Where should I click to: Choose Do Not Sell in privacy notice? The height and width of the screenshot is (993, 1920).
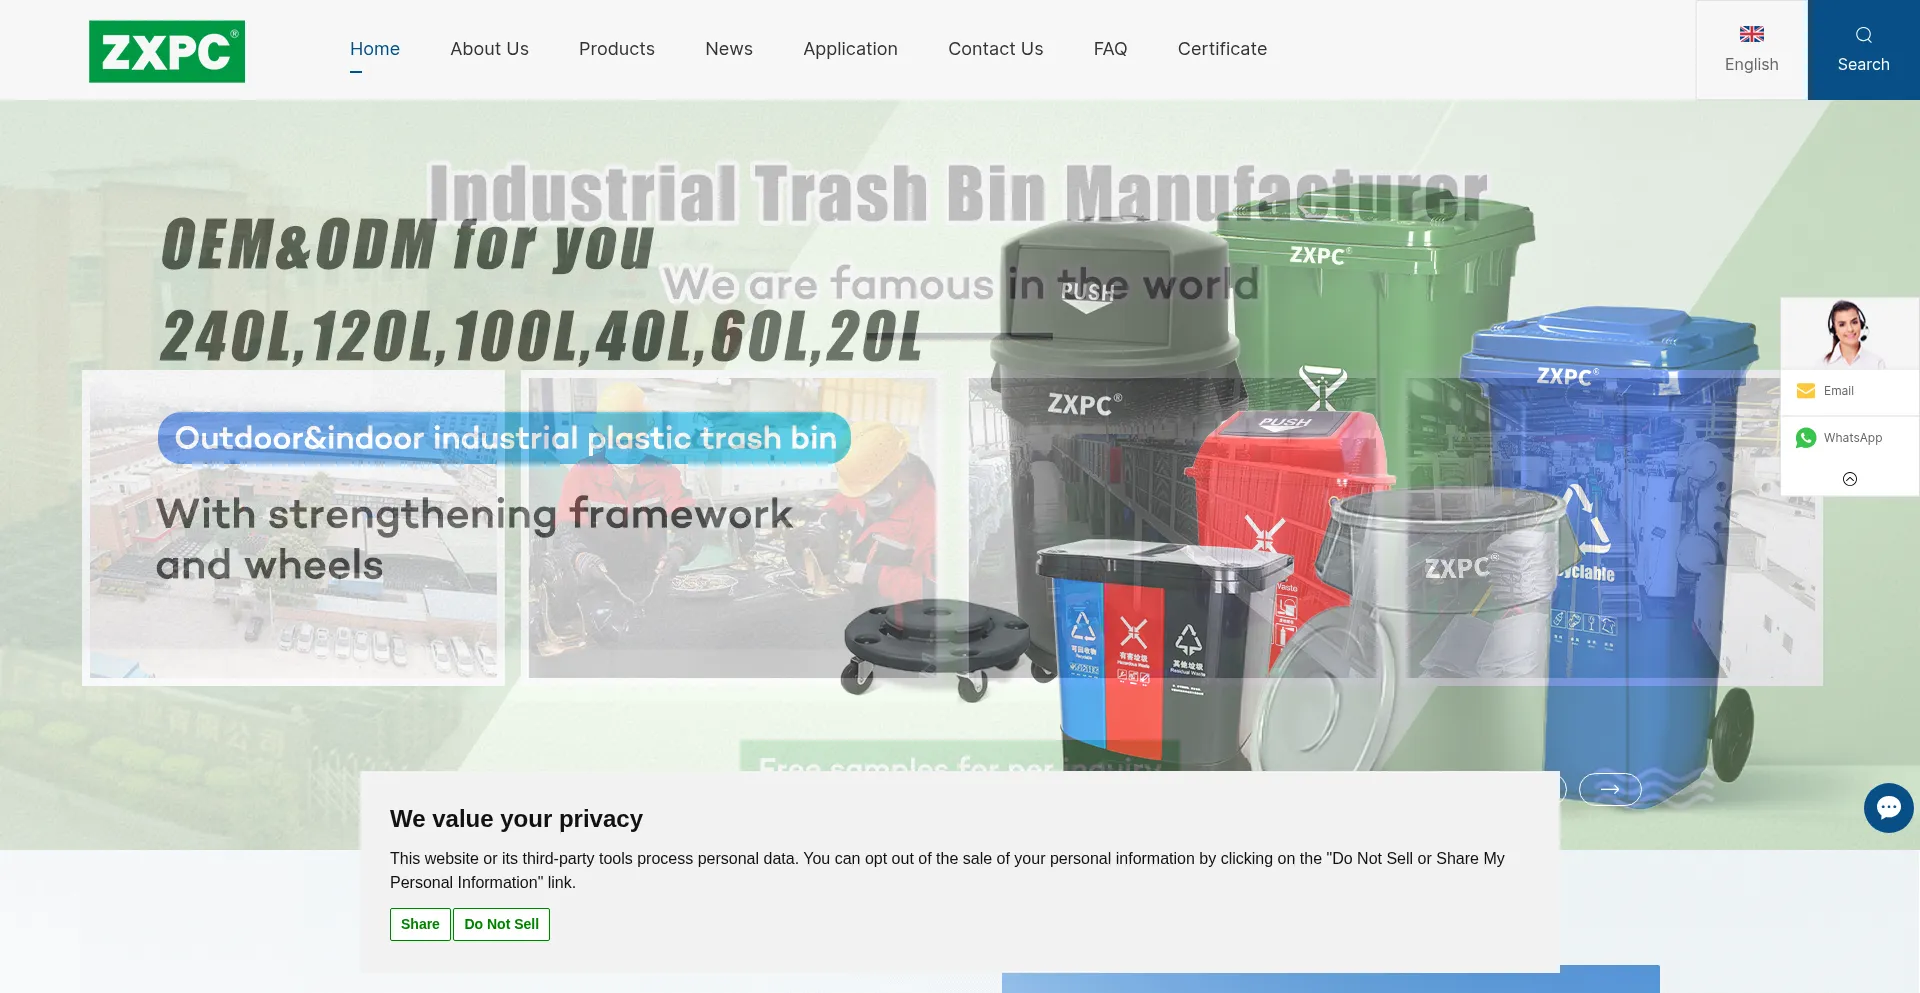click(x=501, y=924)
